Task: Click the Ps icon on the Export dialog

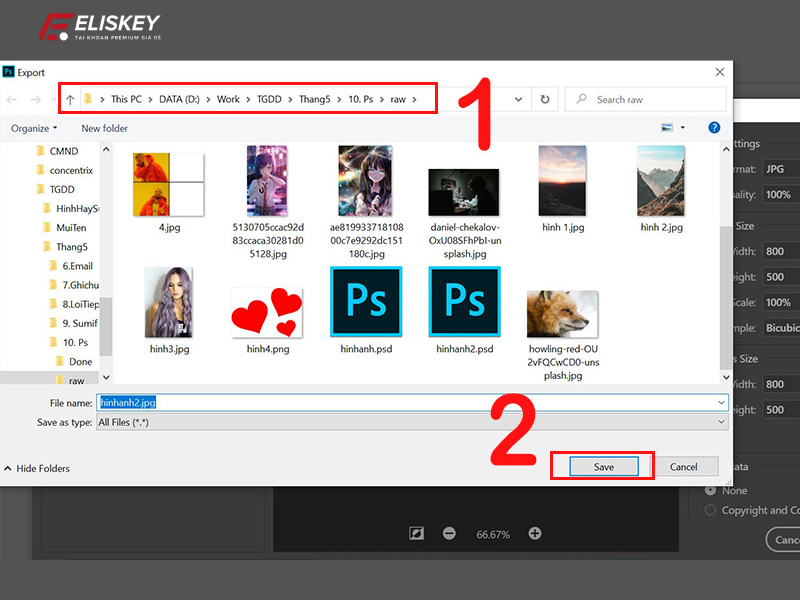Action: click(11, 72)
